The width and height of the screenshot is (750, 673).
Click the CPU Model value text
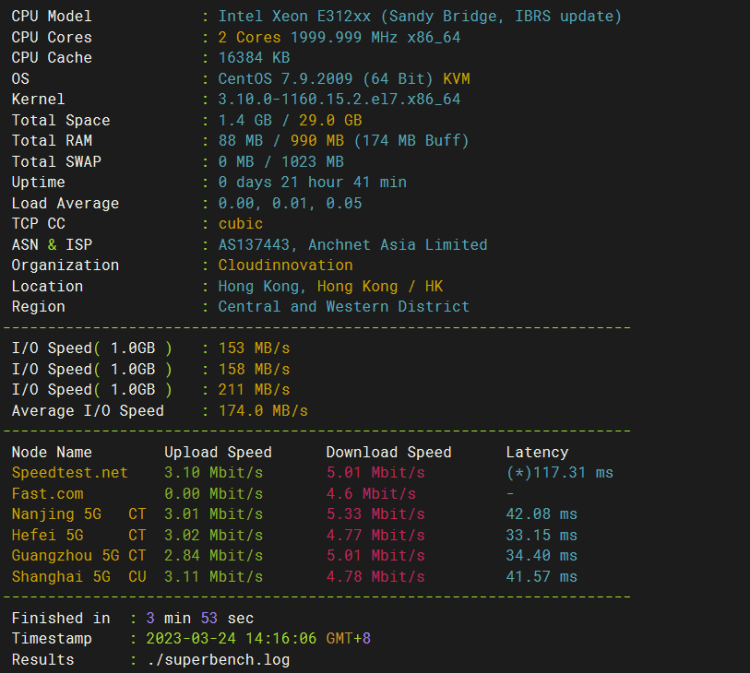[420, 17]
